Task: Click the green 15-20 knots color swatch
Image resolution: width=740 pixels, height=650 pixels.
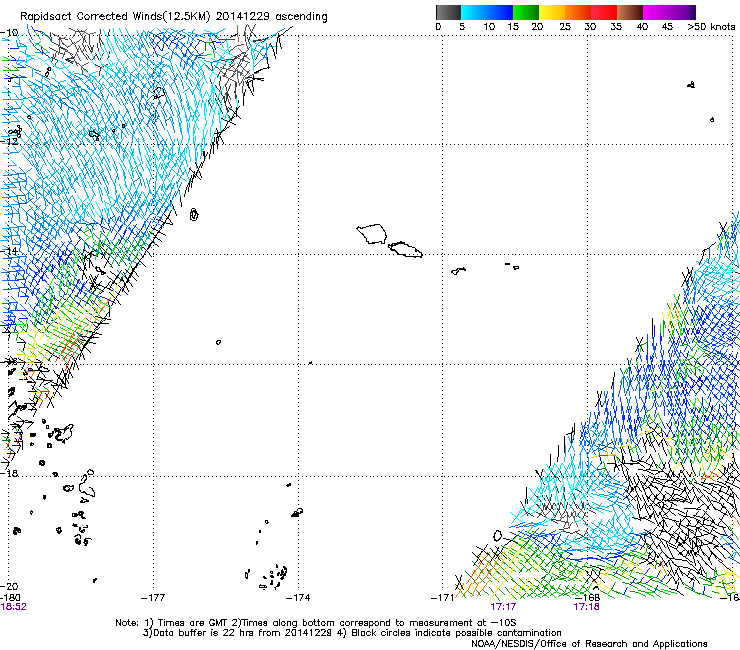Action: [x=526, y=12]
